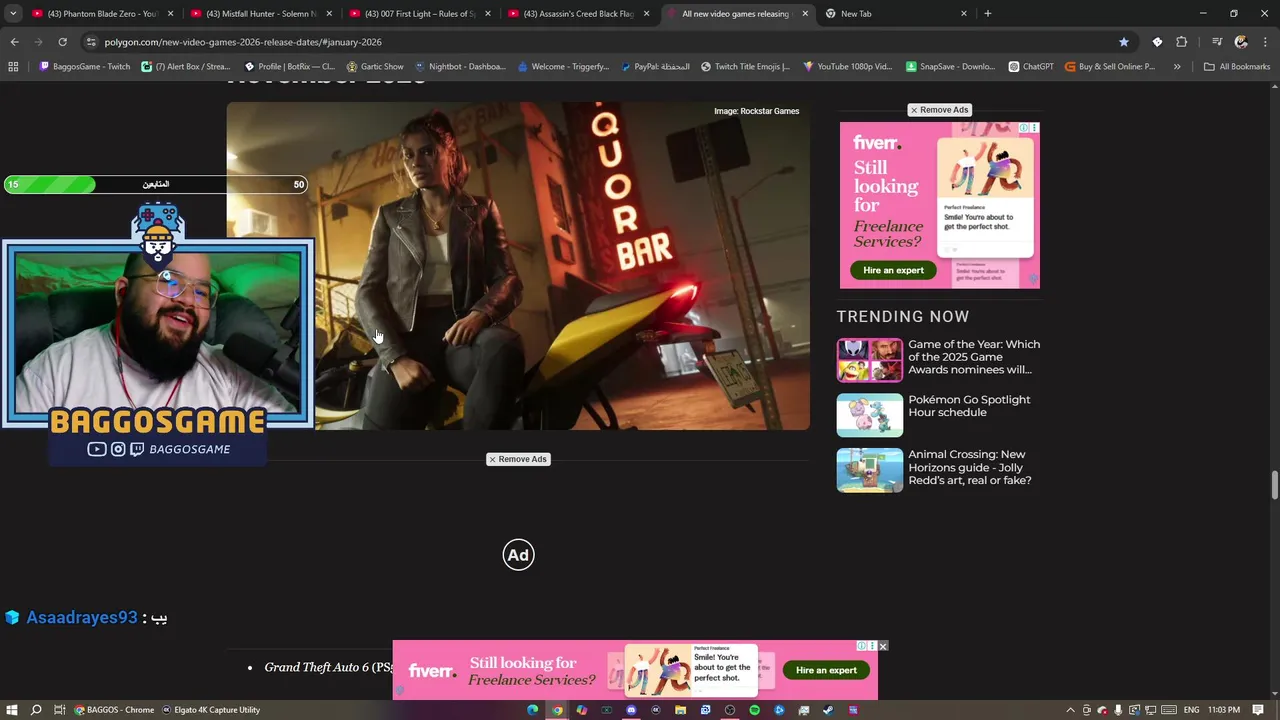Reload the polygon.com page
The image size is (1280, 720).
62,42
